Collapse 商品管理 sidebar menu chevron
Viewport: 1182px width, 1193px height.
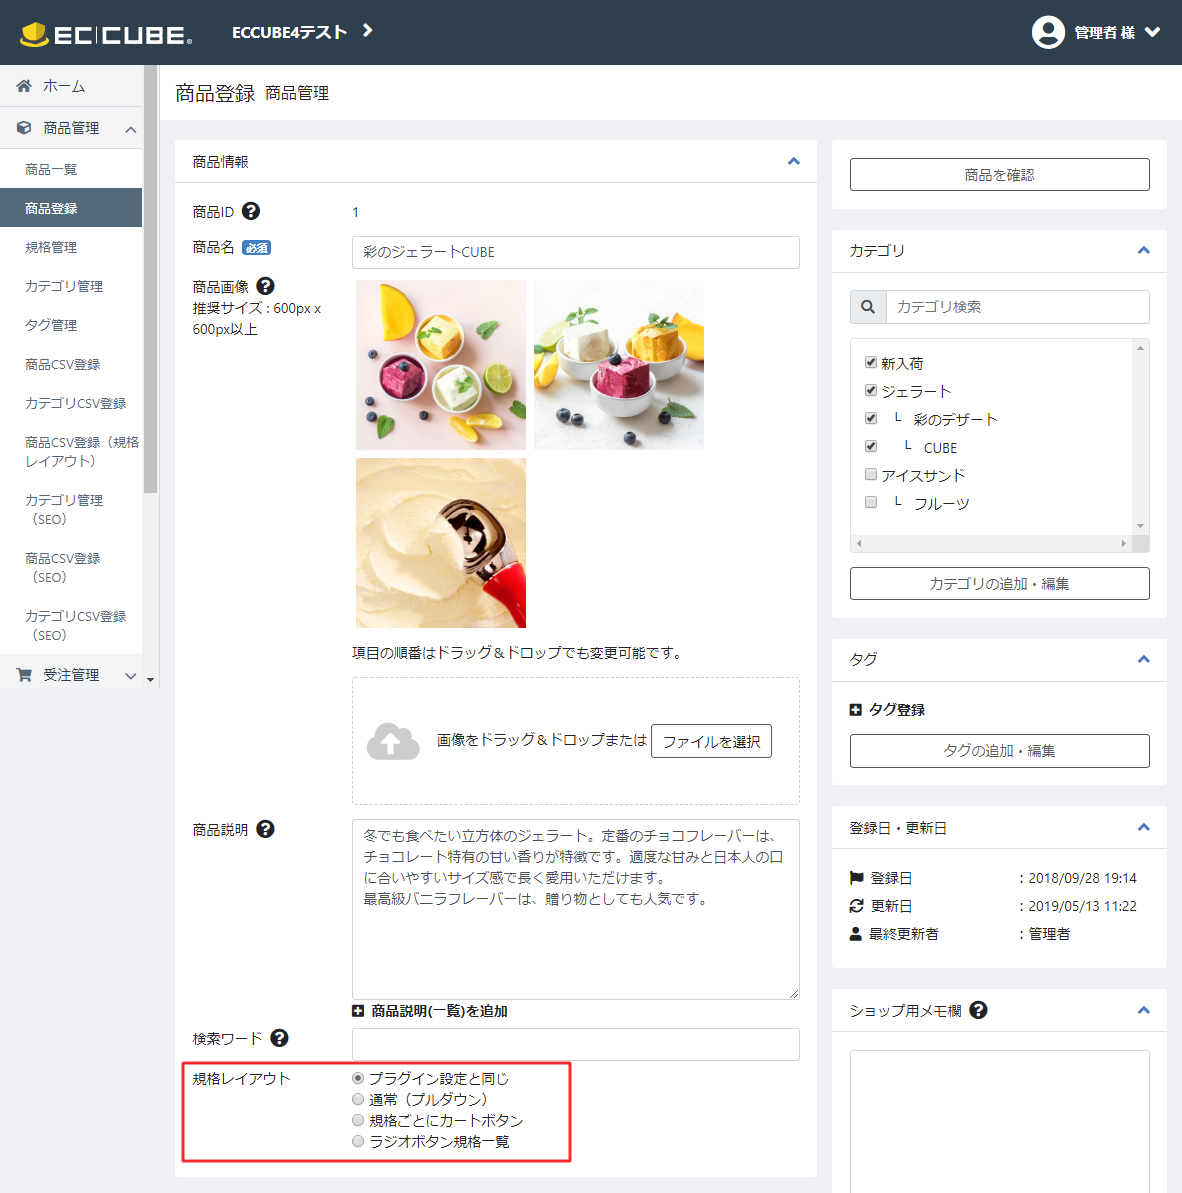click(131, 129)
